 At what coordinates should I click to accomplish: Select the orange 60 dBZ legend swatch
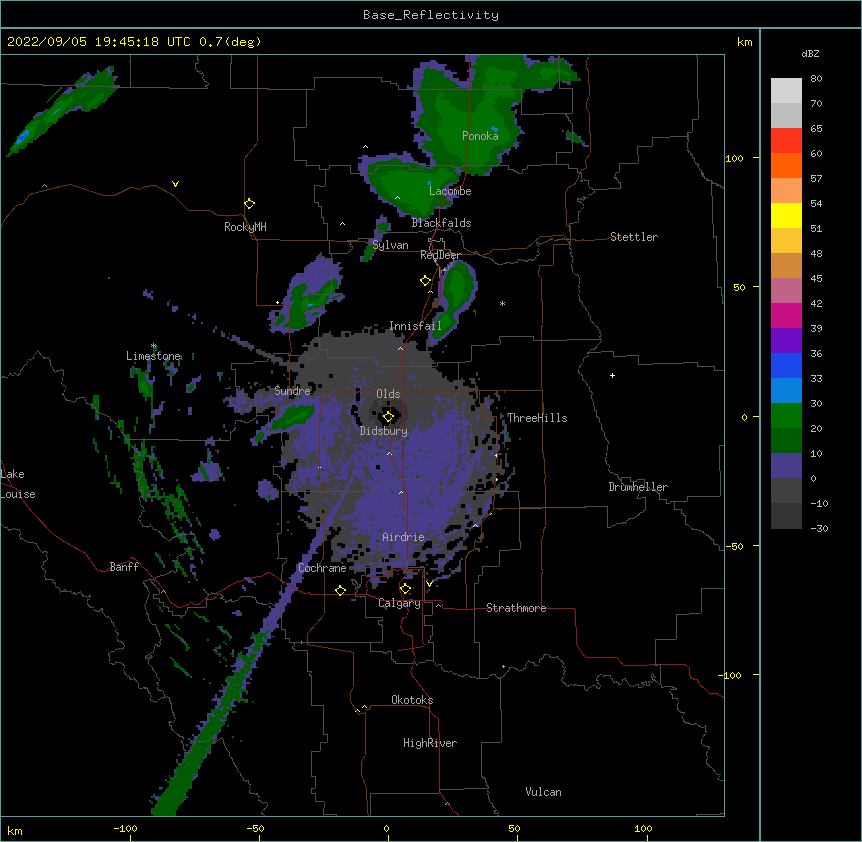pyautogui.click(x=786, y=165)
